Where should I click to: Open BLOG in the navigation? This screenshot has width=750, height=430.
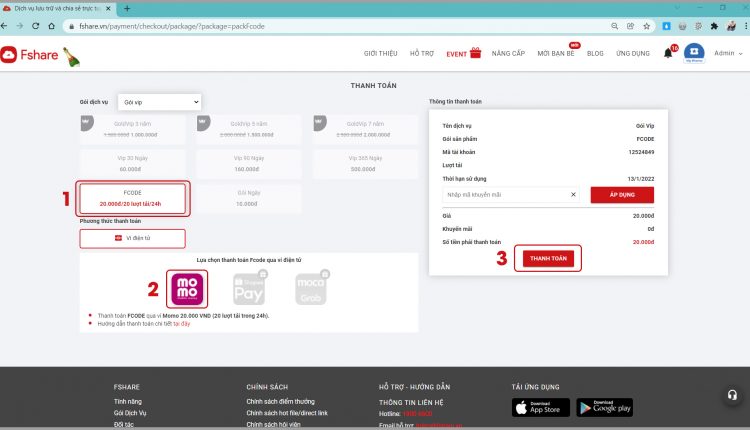coord(595,54)
